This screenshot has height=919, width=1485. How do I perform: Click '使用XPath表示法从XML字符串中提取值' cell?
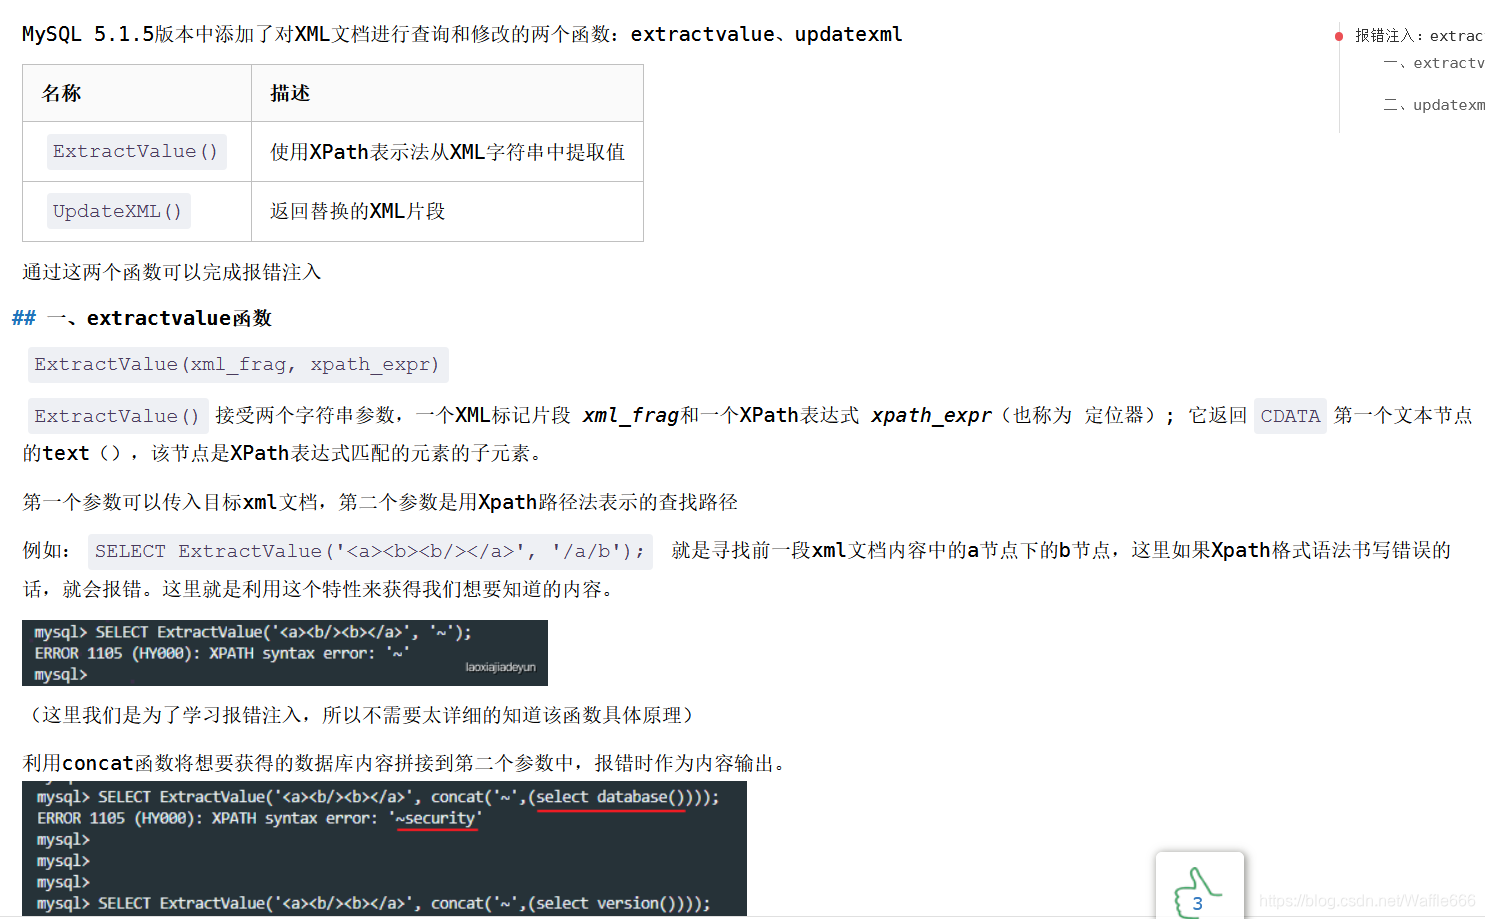[447, 152]
